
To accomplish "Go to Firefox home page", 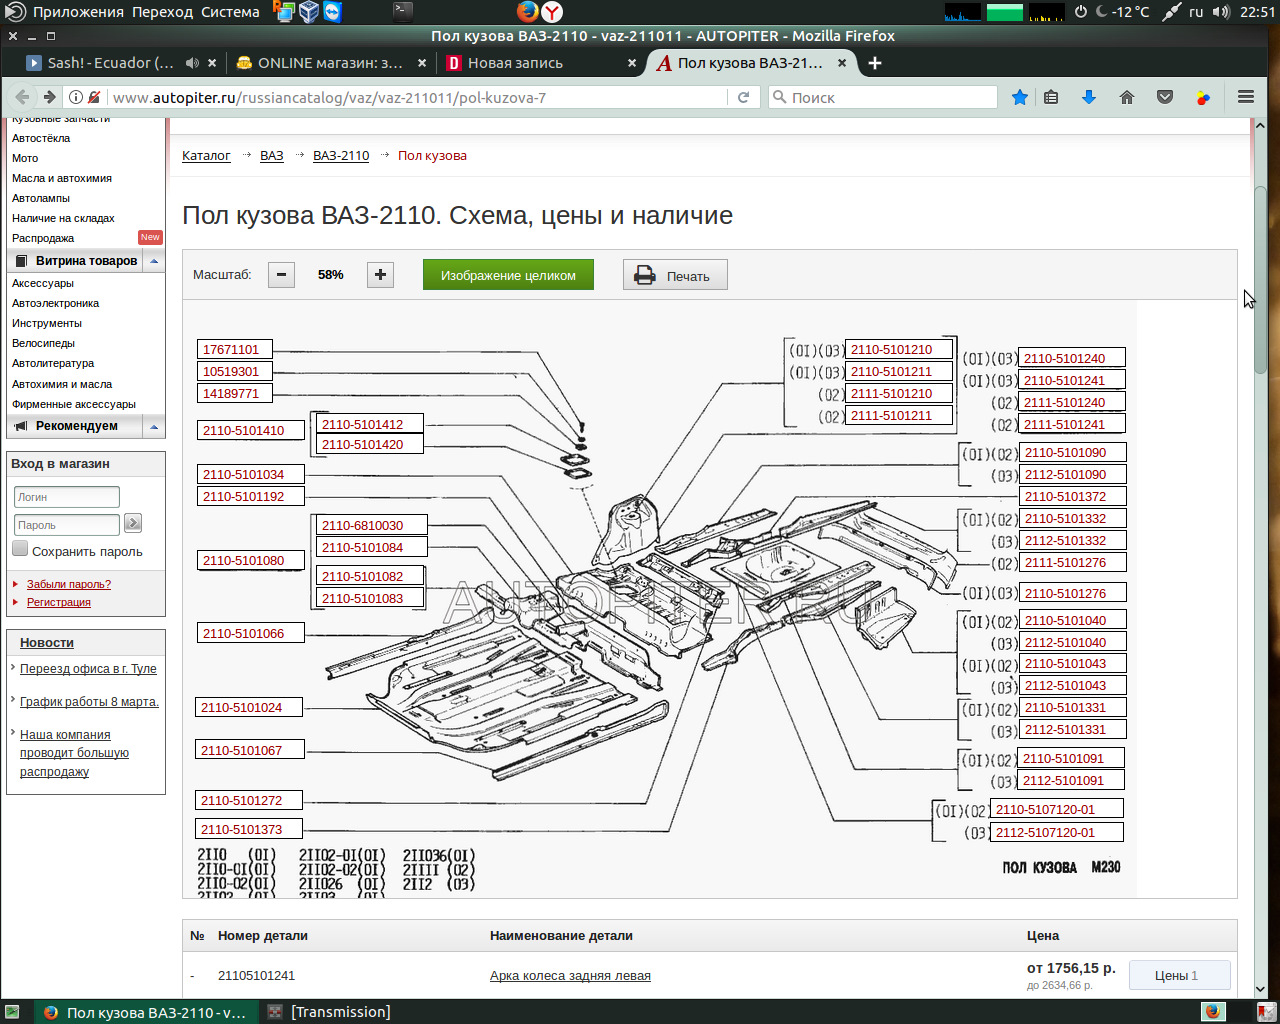I will (1127, 97).
